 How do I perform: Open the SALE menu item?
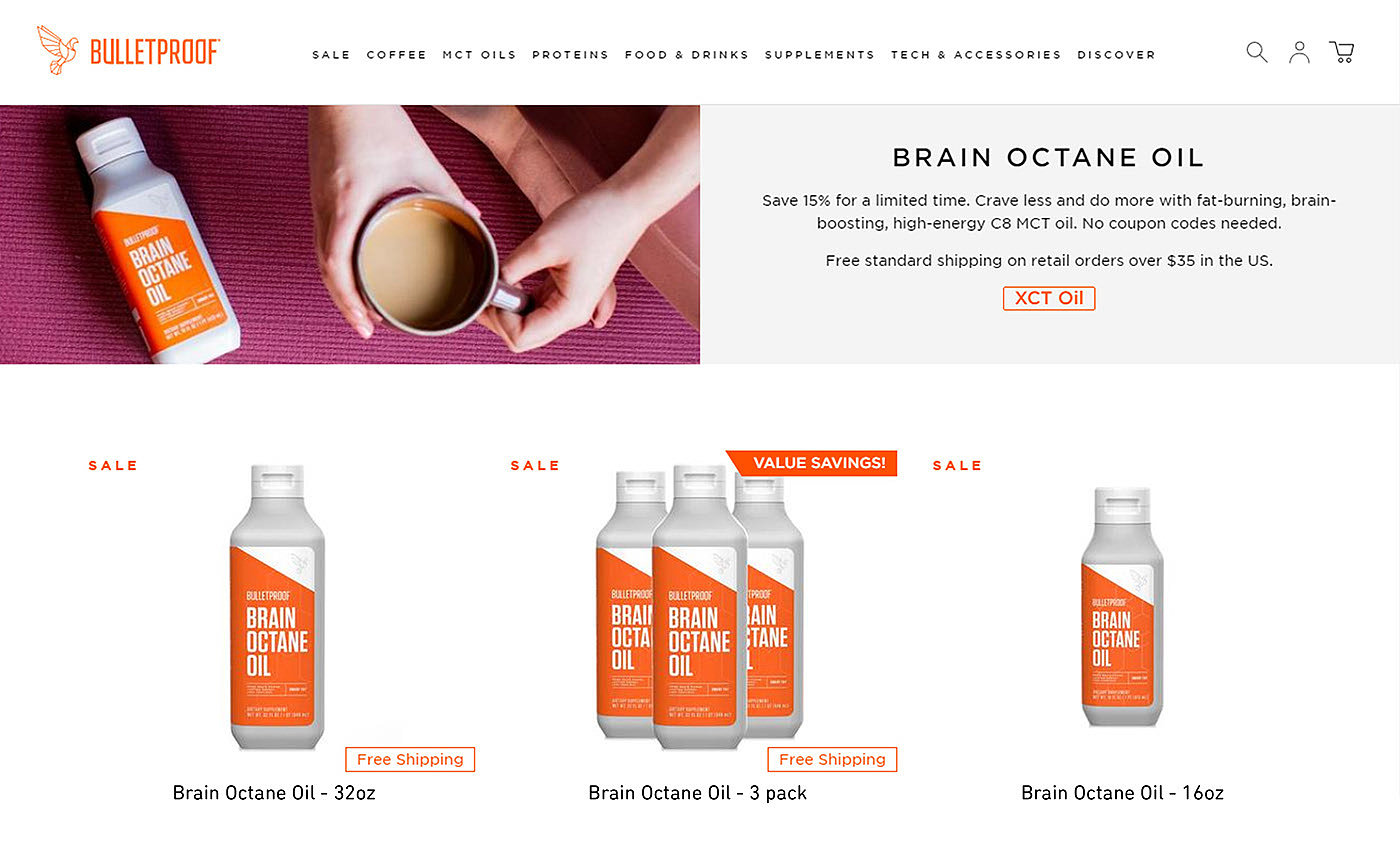(331, 55)
